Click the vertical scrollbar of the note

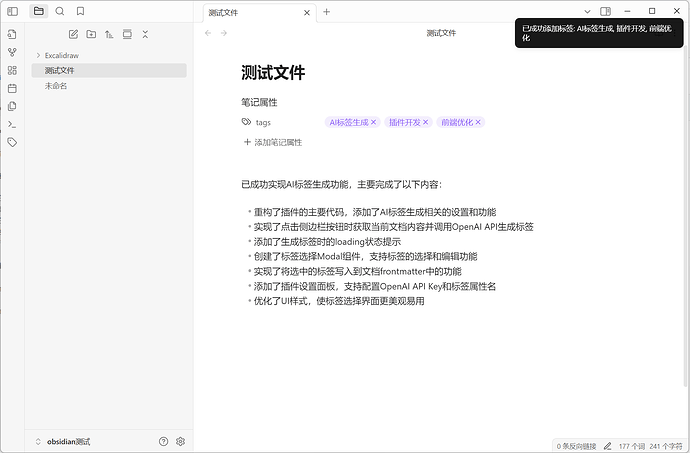(687, 216)
